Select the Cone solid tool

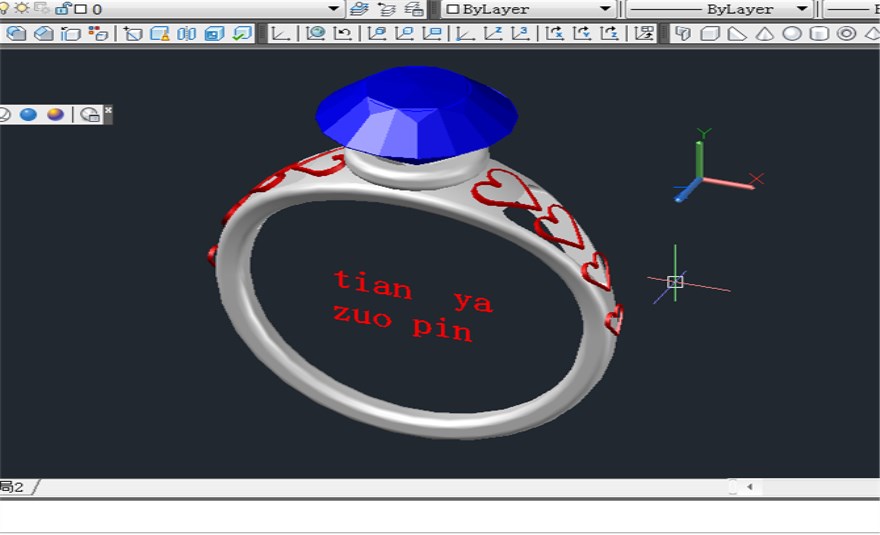tap(764, 33)
